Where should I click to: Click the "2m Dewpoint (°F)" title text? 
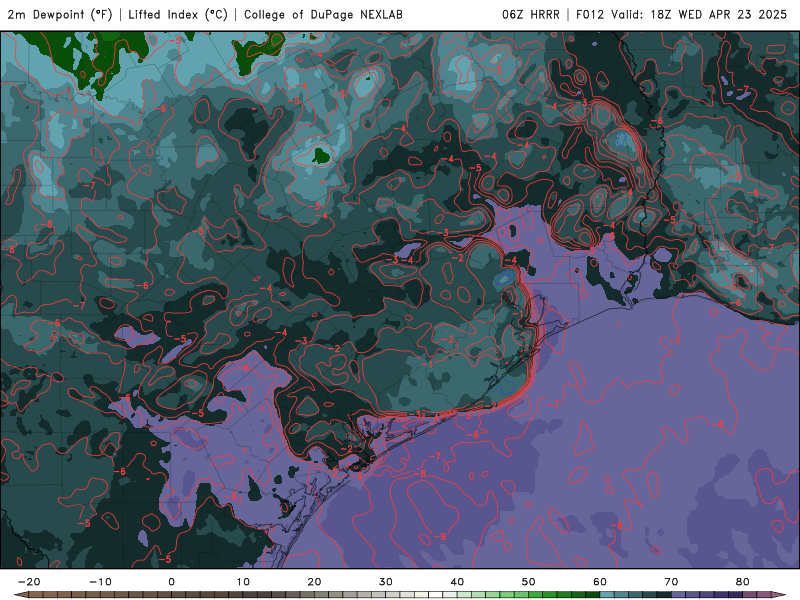(60, 15)
